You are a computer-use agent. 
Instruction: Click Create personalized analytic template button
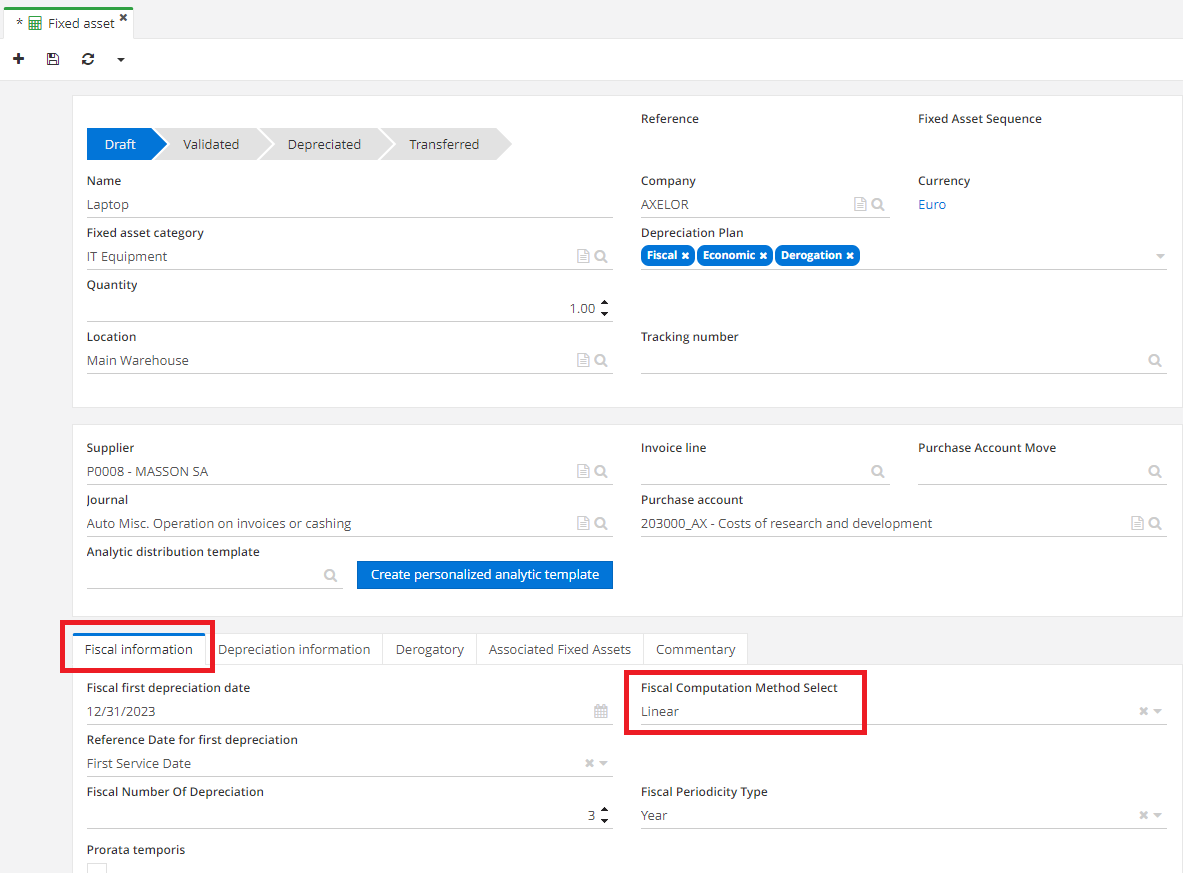484,575
